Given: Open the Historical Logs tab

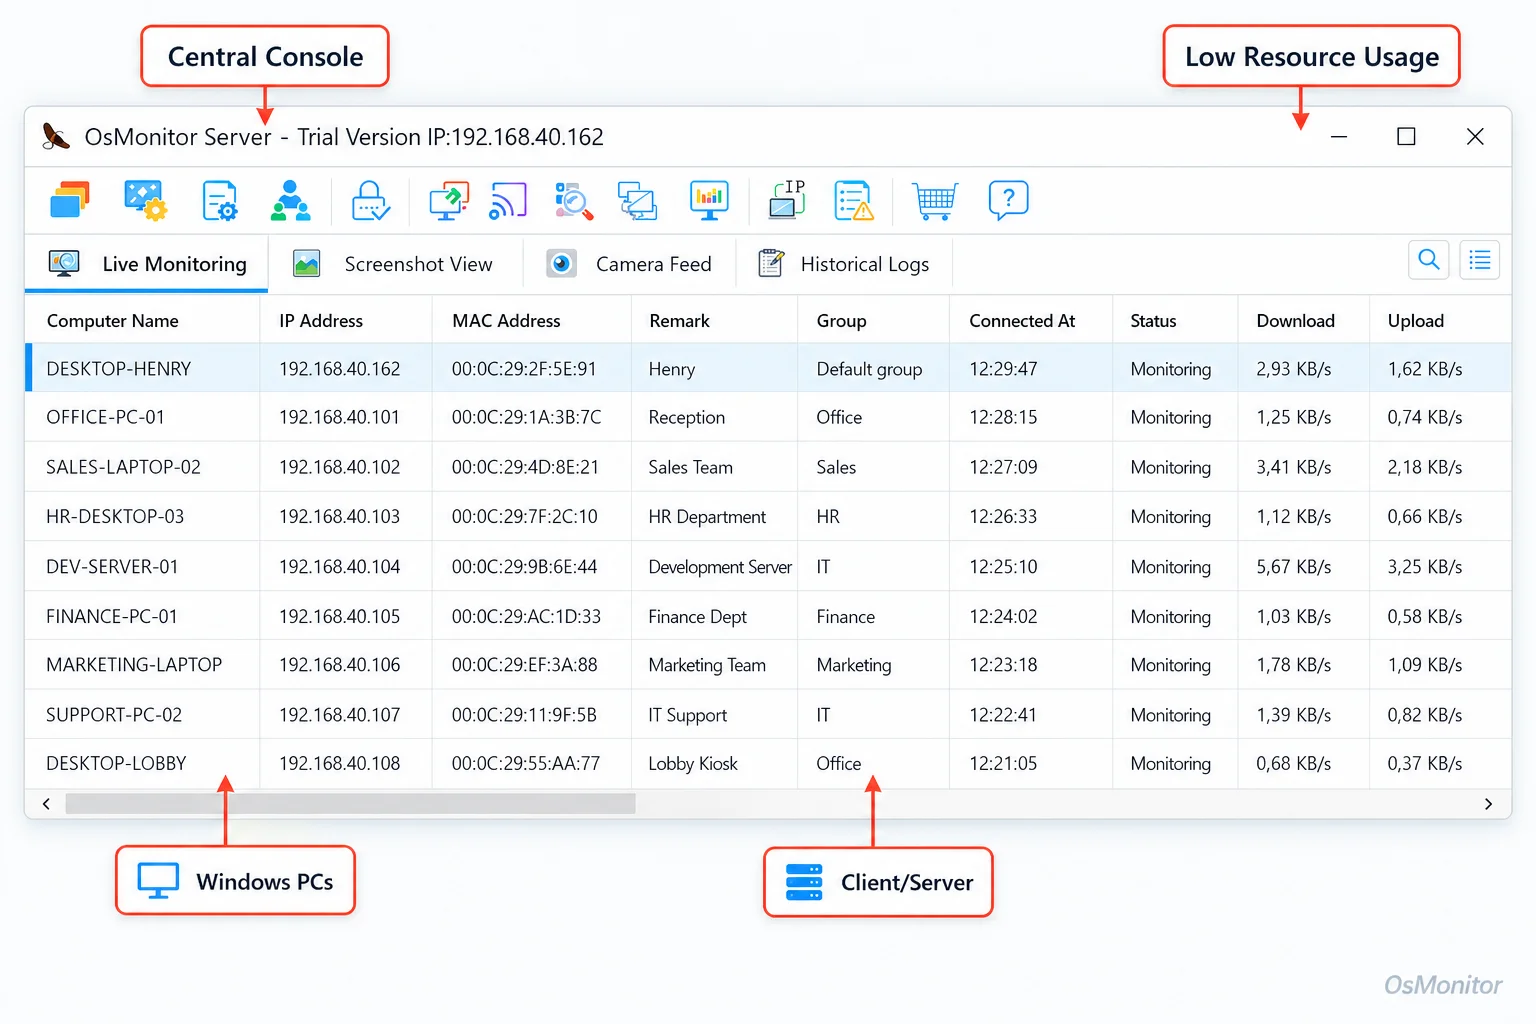Looking at the screenshot, I should pos(844,264).
